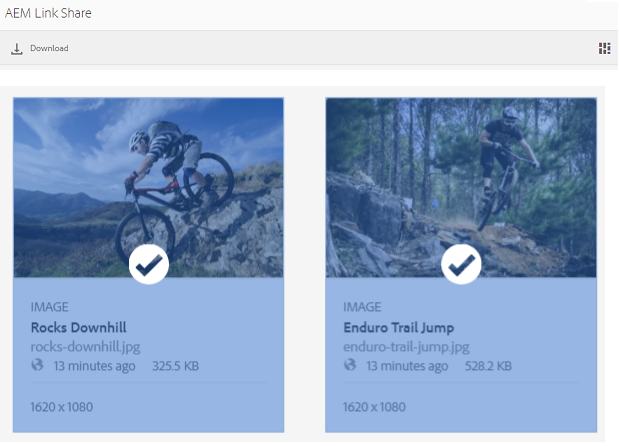Select the Enduro Trail Jump title
619x446 pixels.
click(x=399, y=328)
